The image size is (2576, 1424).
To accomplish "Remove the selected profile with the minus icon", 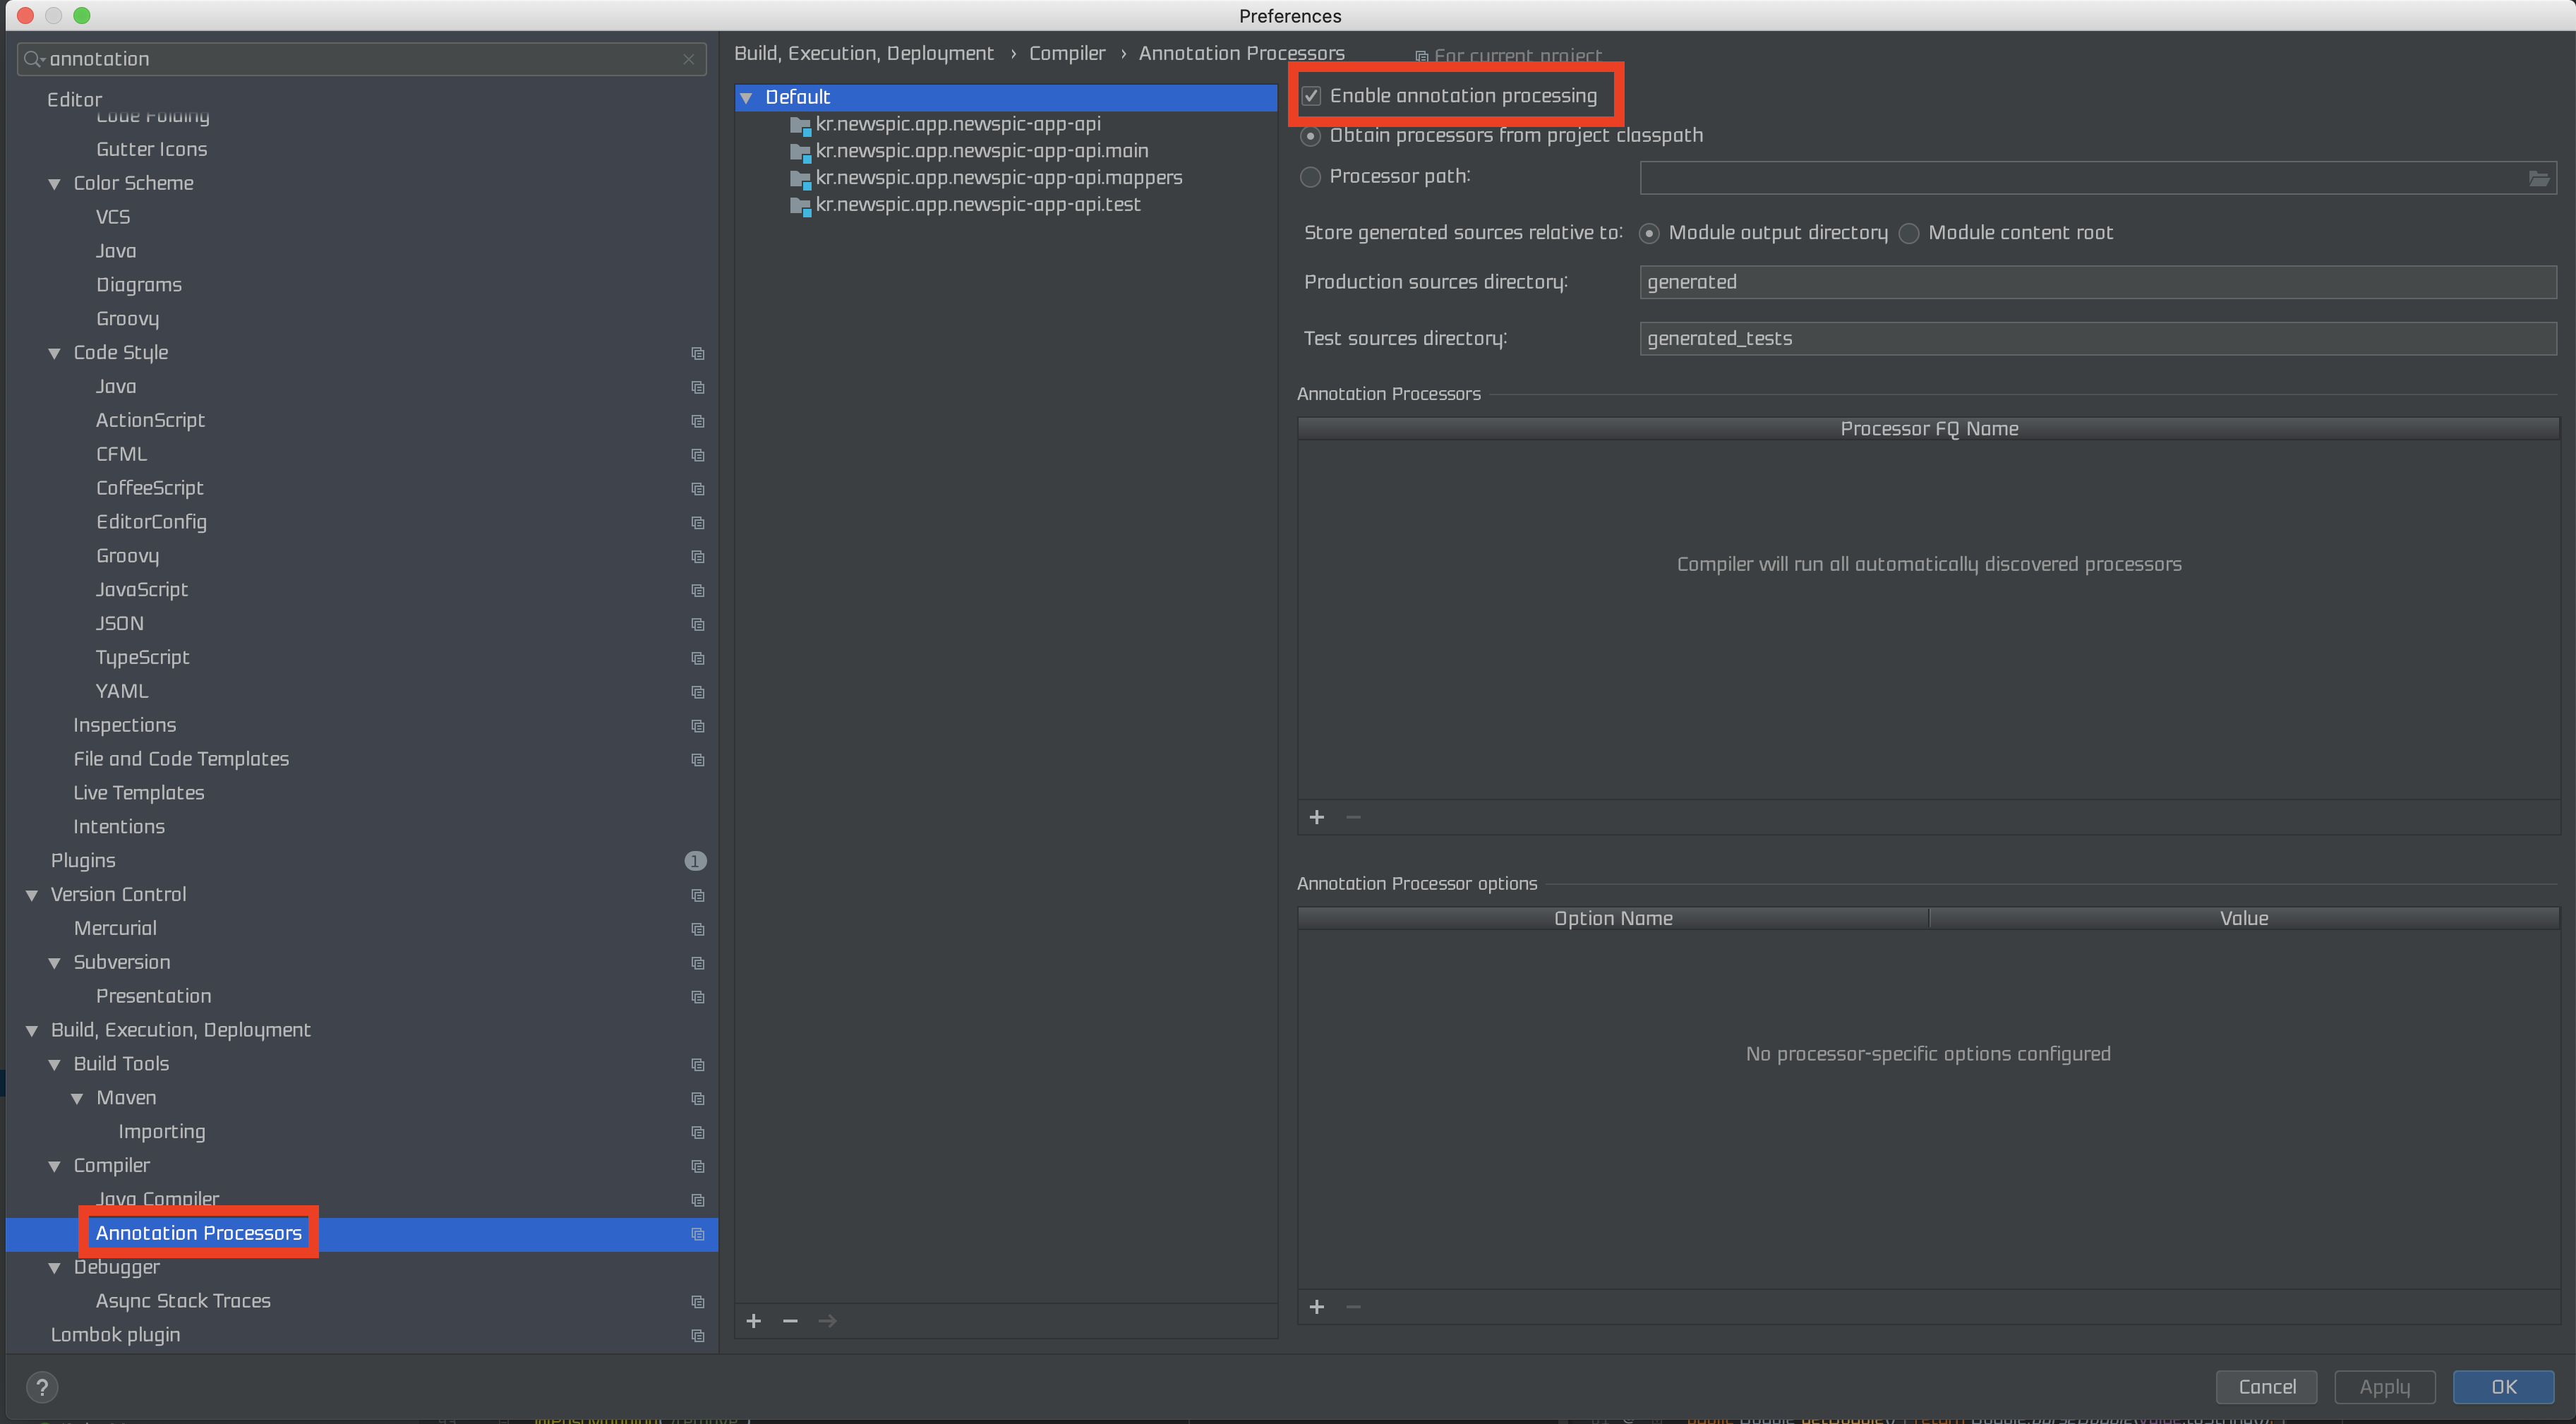I will coord(790,1321).
